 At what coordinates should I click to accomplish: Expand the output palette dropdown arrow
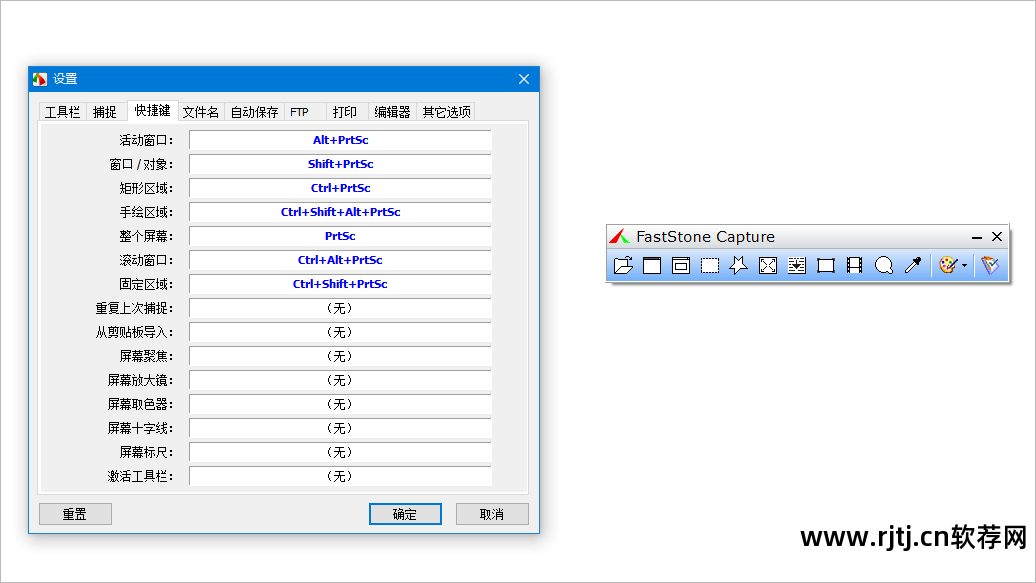(x=965, y=266)
